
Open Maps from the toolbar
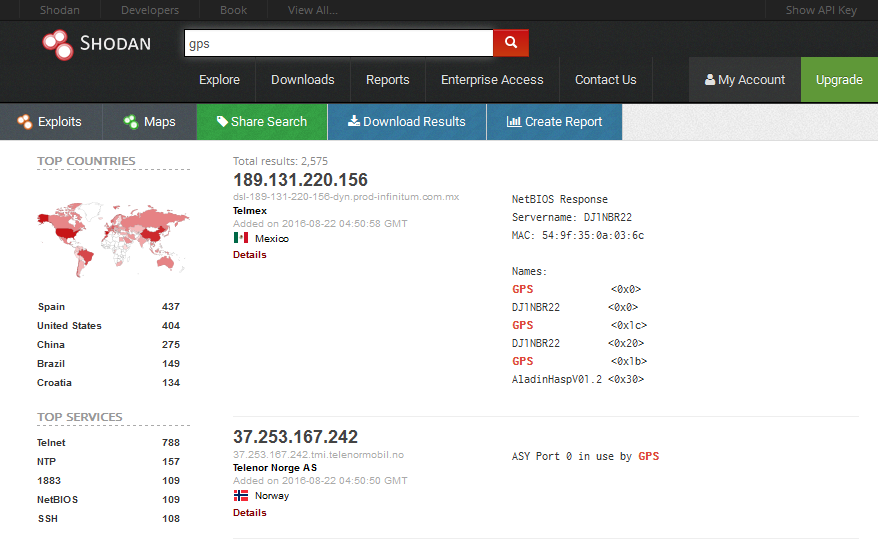pyautogui.click(x=150, y=121)
